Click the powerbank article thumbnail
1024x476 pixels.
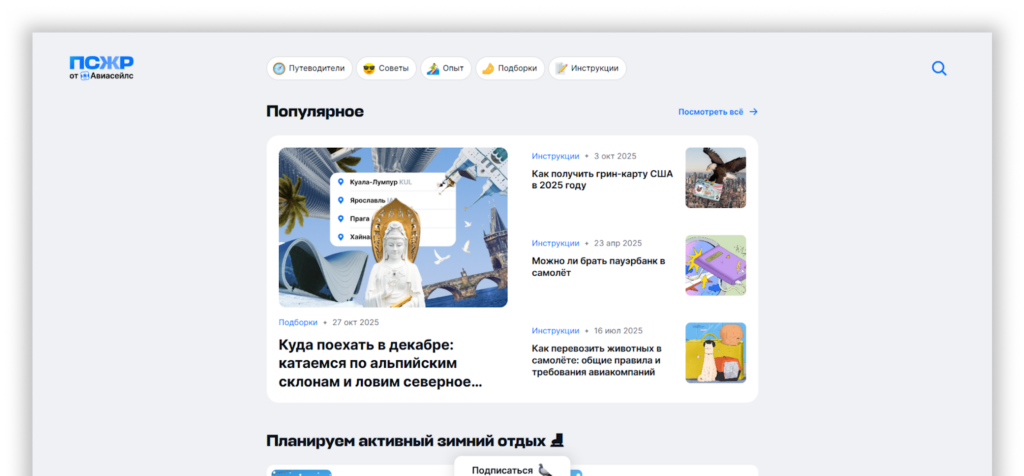point(716,265)
